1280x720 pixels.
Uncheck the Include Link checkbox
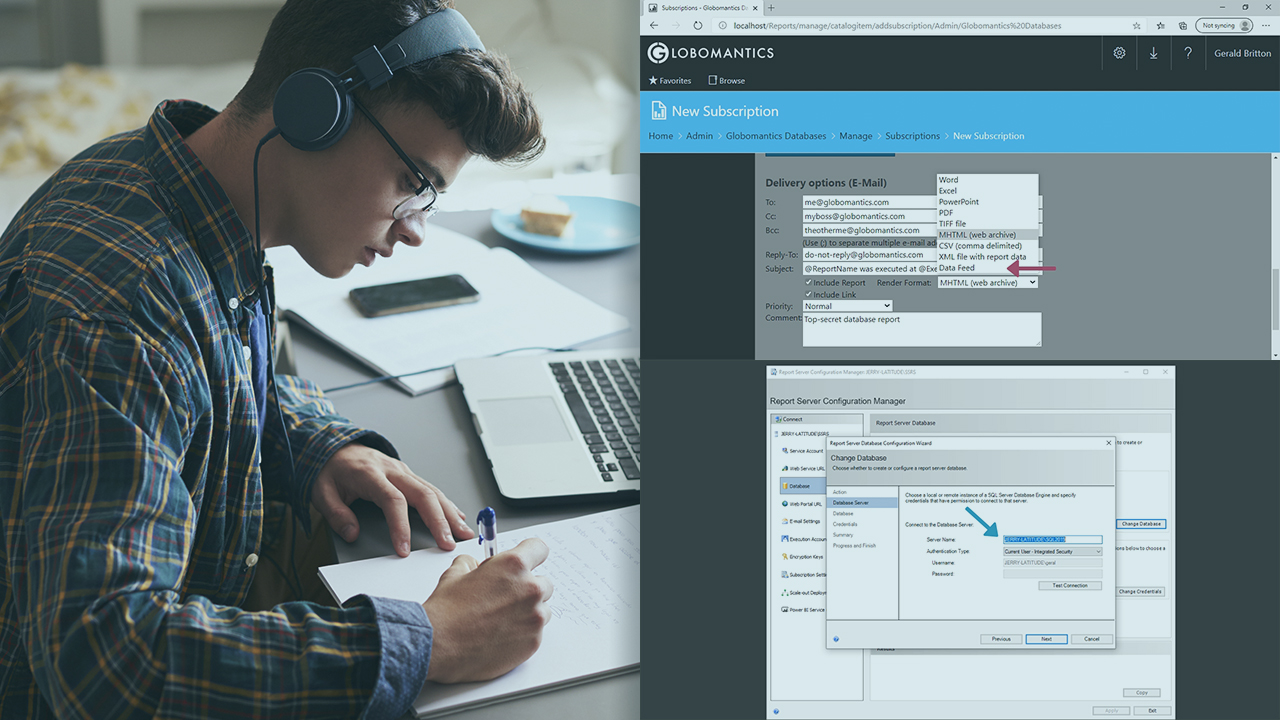pos(809,295)
